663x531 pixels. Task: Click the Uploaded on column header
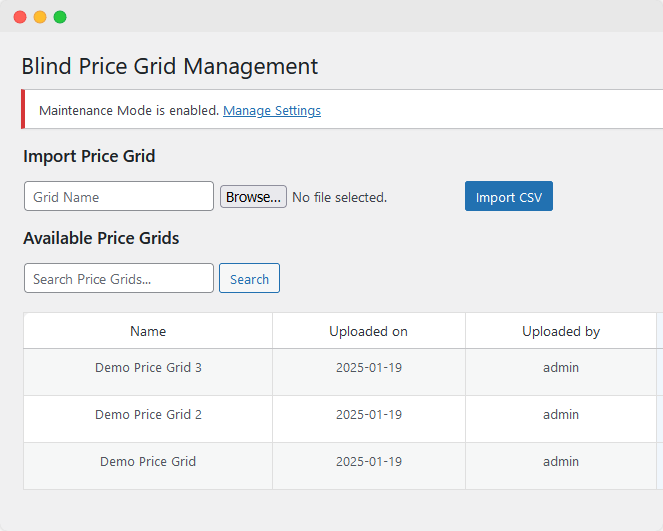(x=368, y=331)
